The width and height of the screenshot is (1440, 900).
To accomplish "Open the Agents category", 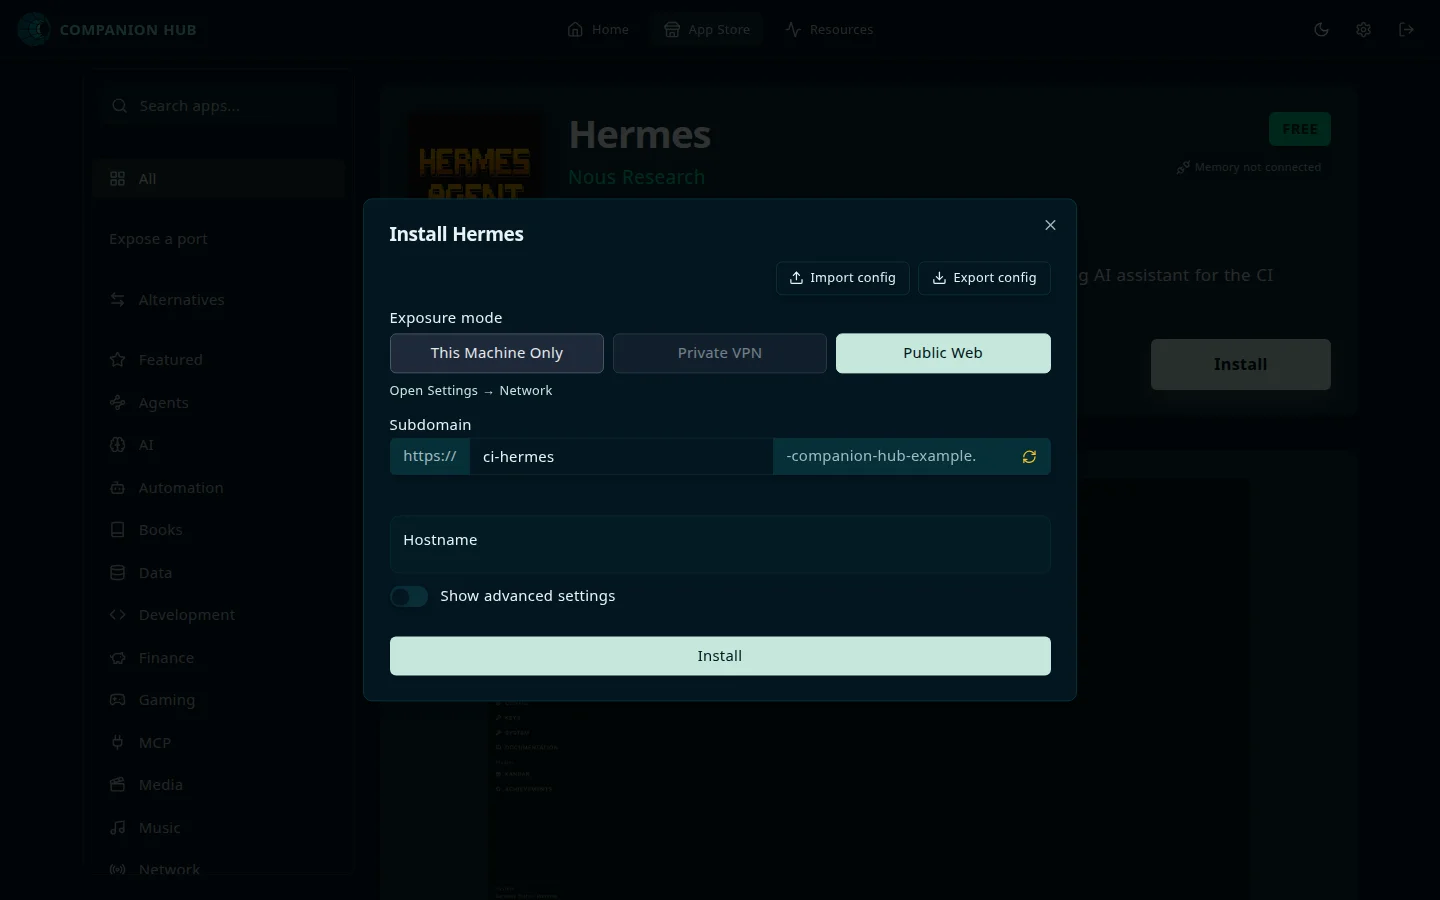I will click(x=219, y=403).
